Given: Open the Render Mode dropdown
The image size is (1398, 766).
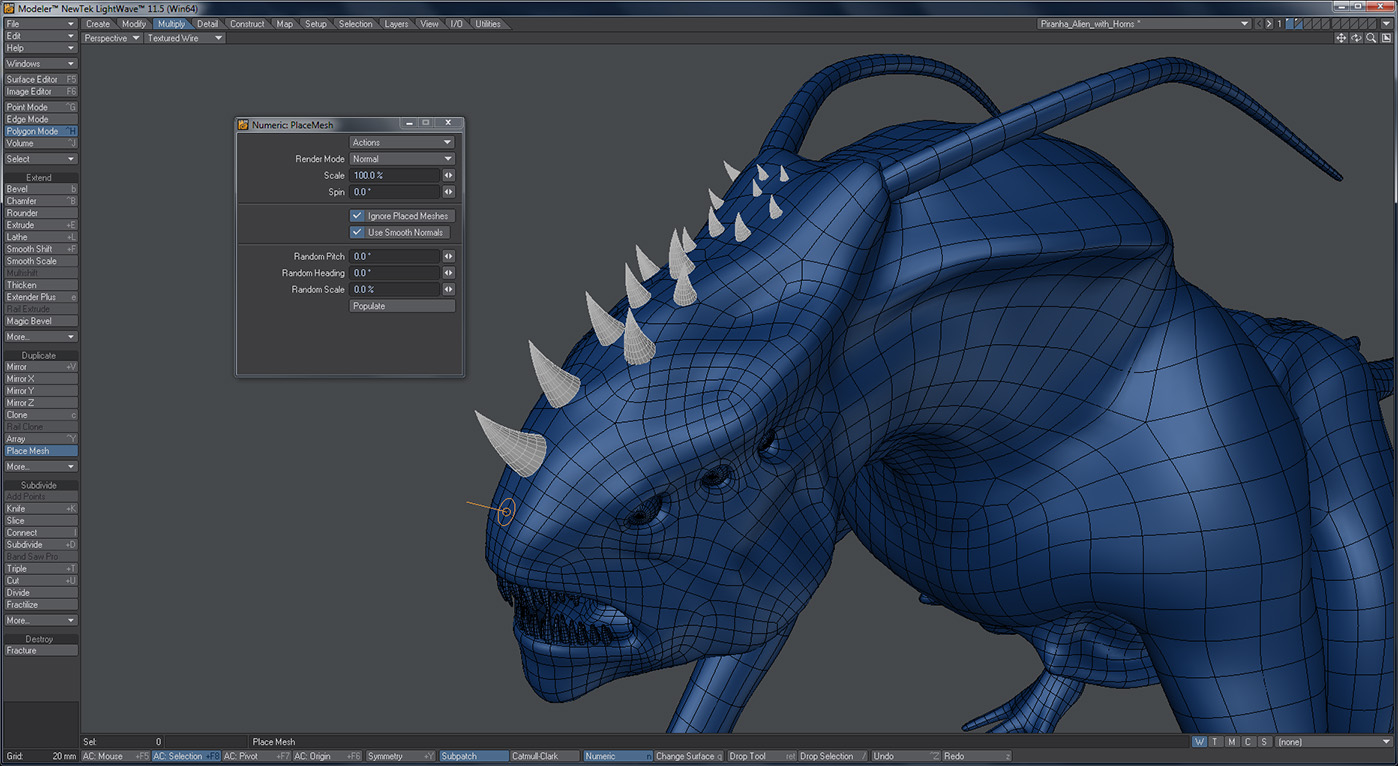Looking at the screenshot, I should pyautogui.click(x=402, y=159).
